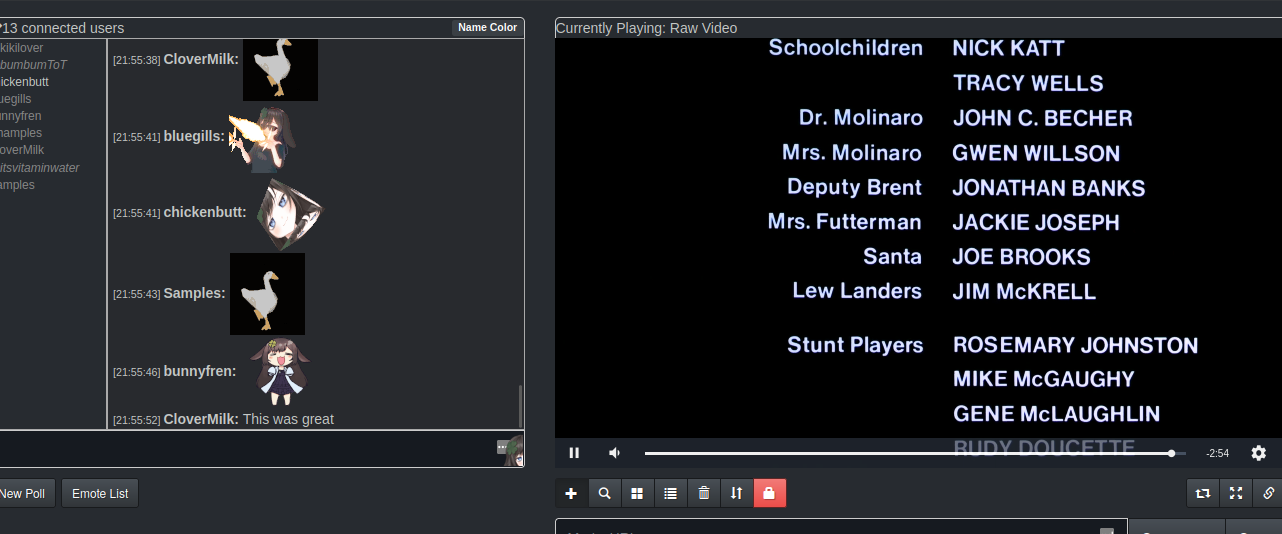Click the up-down arrows shuffle button
The height and width of the screenshot is (534, 1282).
click(736, 493)
